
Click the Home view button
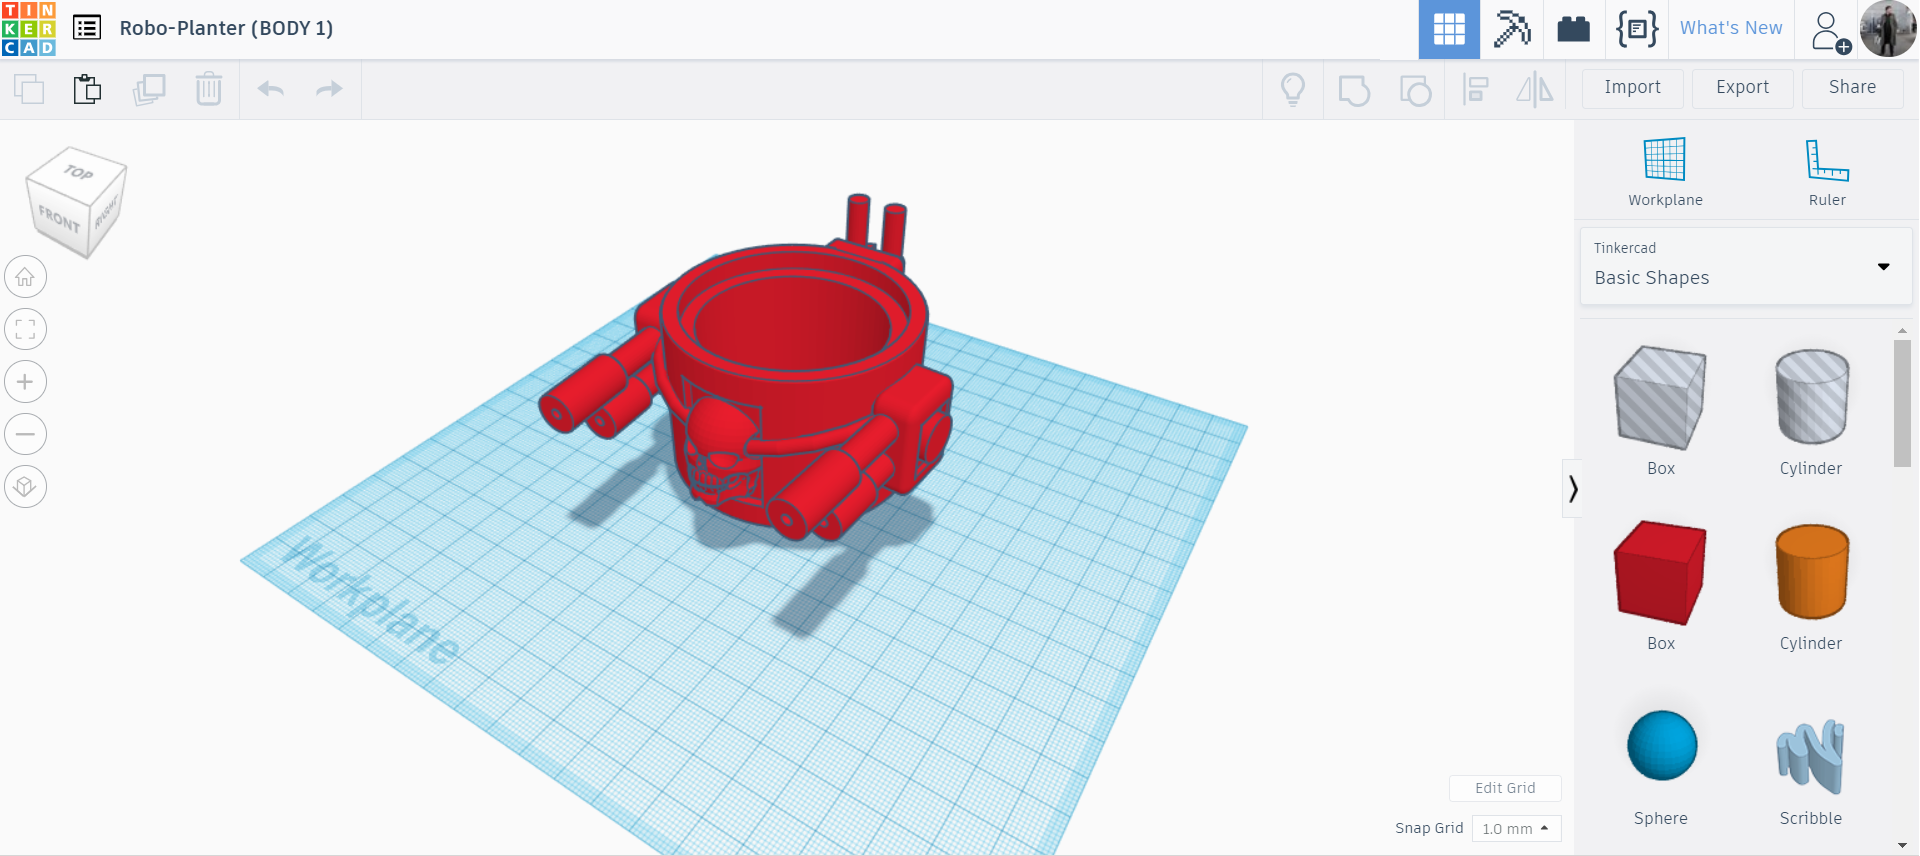[x=26, y=277]
